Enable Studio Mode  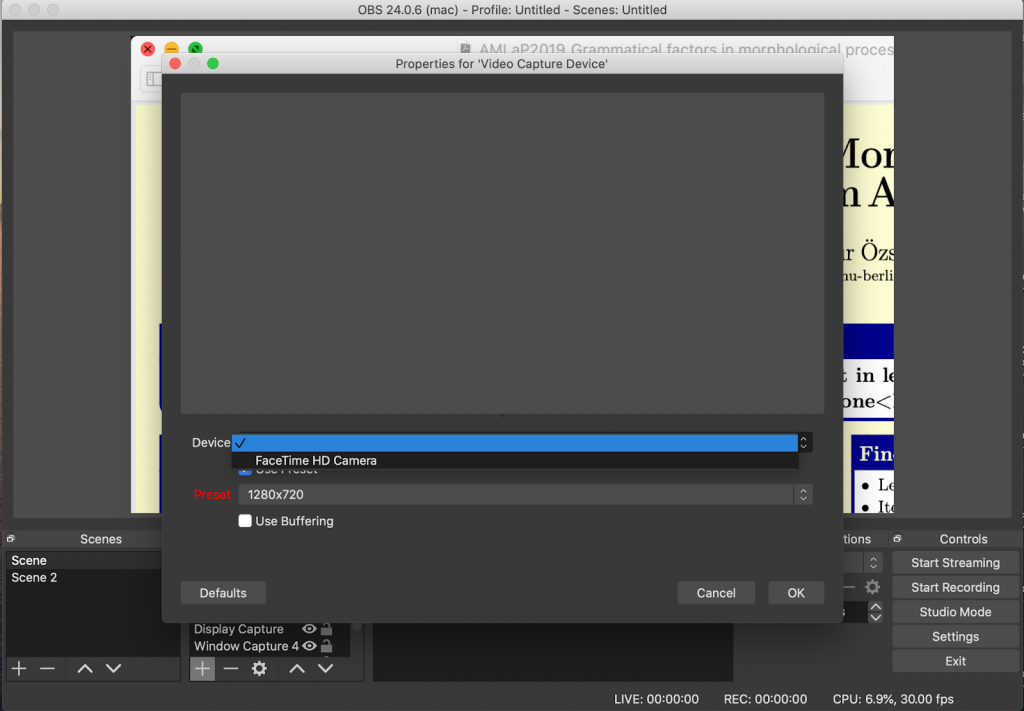955,612
